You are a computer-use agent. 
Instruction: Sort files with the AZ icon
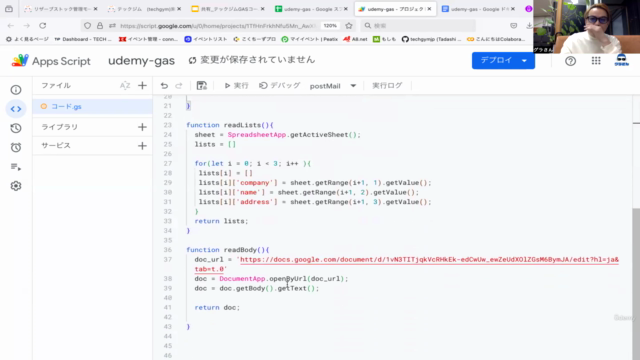click(125, 86)
